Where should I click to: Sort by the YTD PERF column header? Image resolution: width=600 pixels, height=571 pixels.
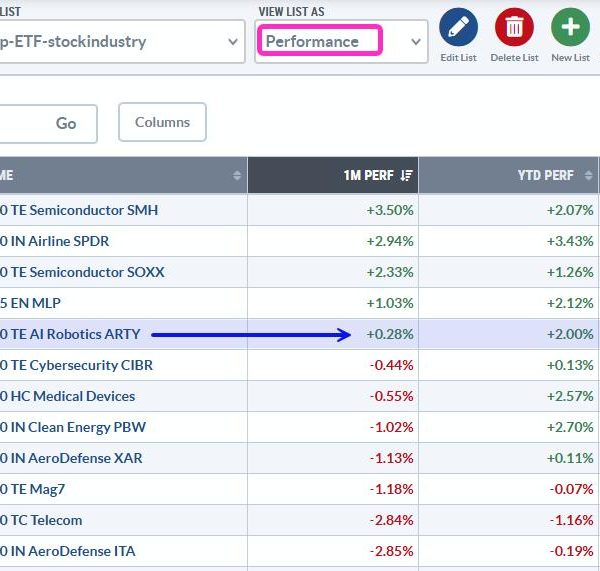coord(509,175)
